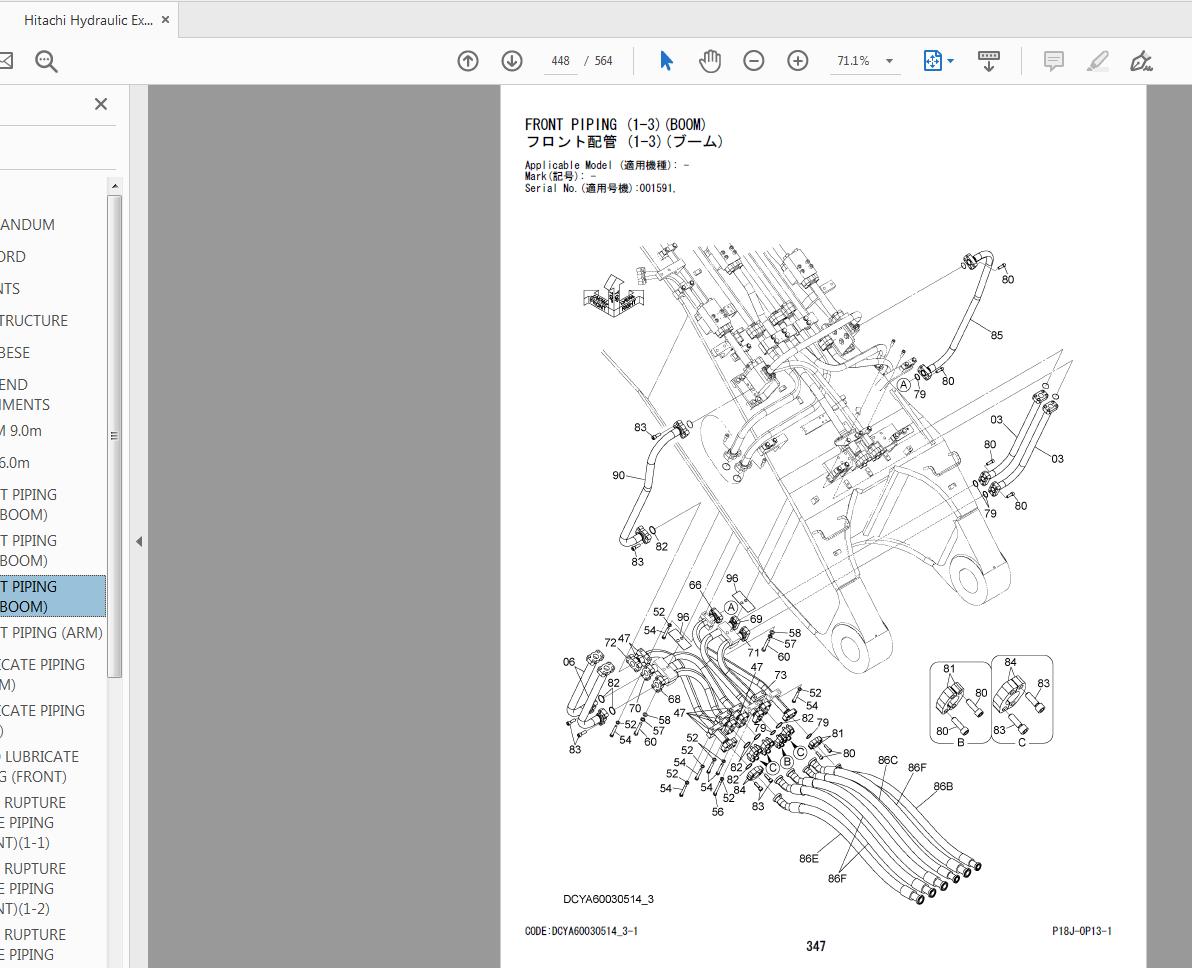Go to next page with down arrow
The height and width of the screenshot is (968, 1192).
pyautogui.click(x=512, y=61)
